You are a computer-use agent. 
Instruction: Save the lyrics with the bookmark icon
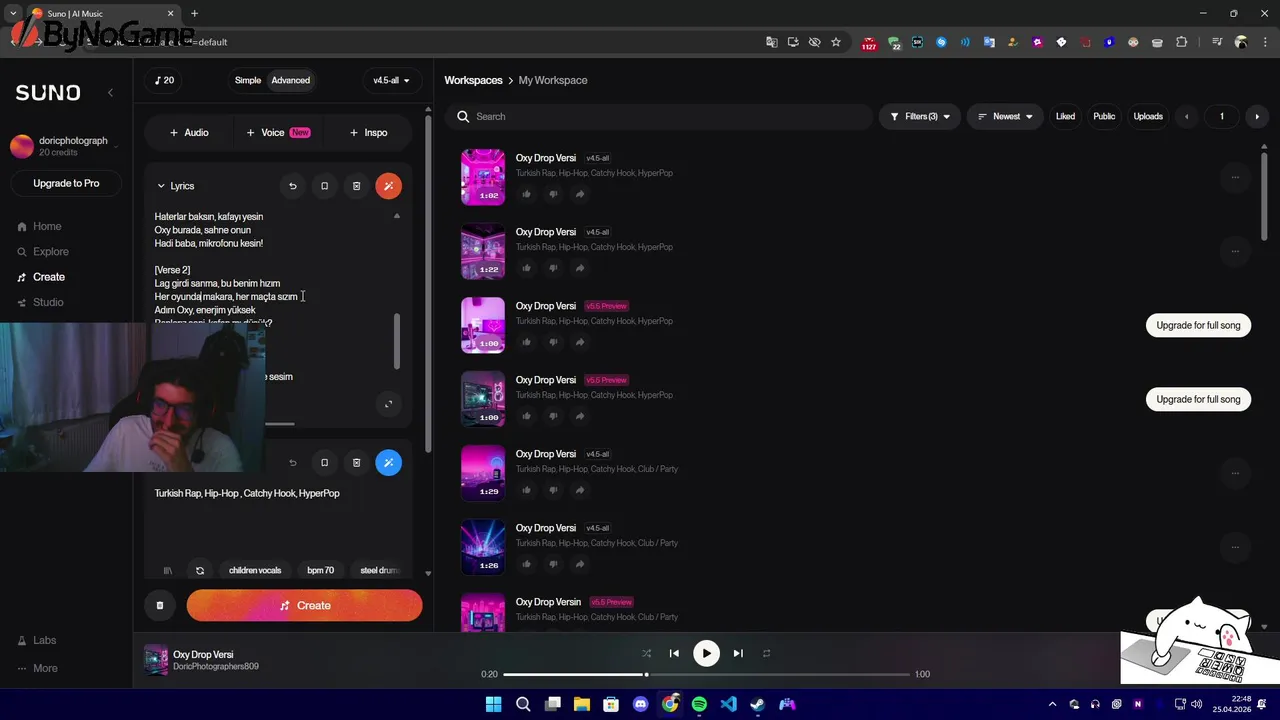click(324, 186)
